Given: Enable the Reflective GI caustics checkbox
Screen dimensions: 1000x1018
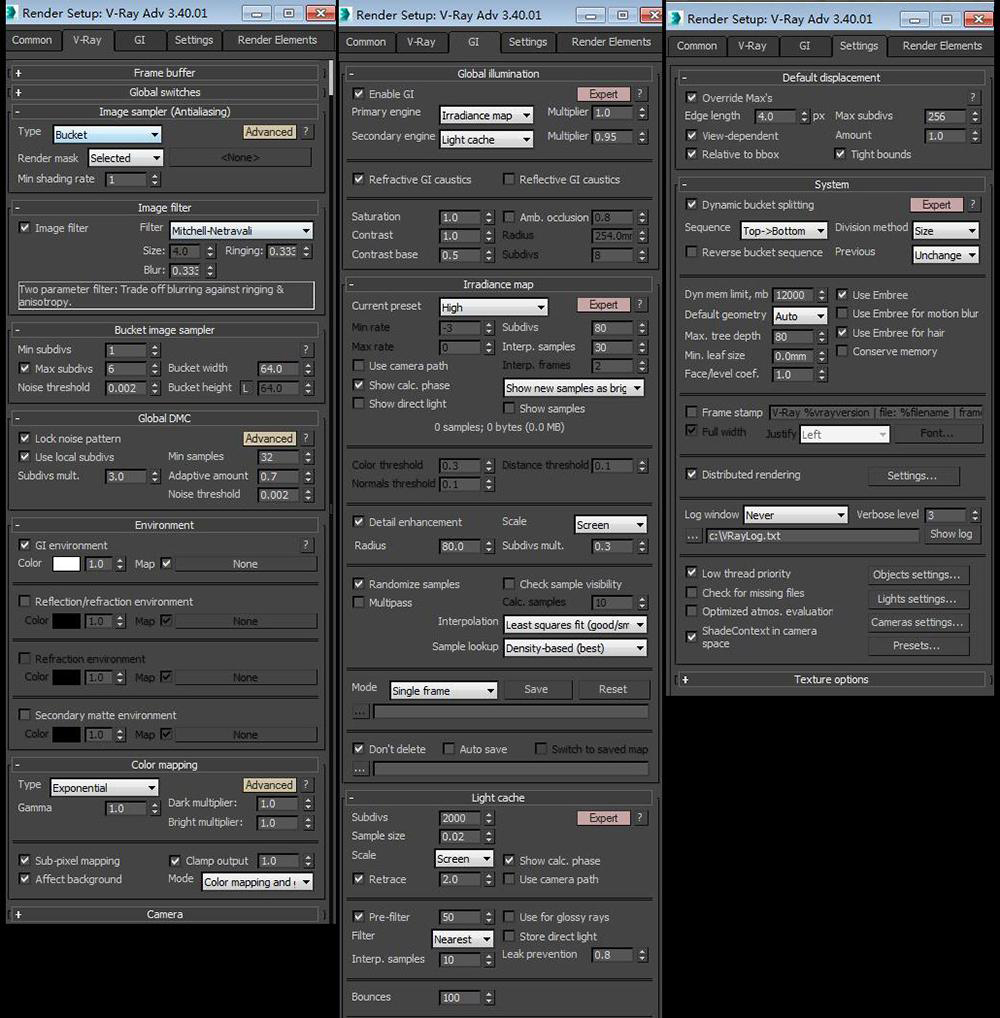Looking at the screenshot, I should click(x=509, y=179).
